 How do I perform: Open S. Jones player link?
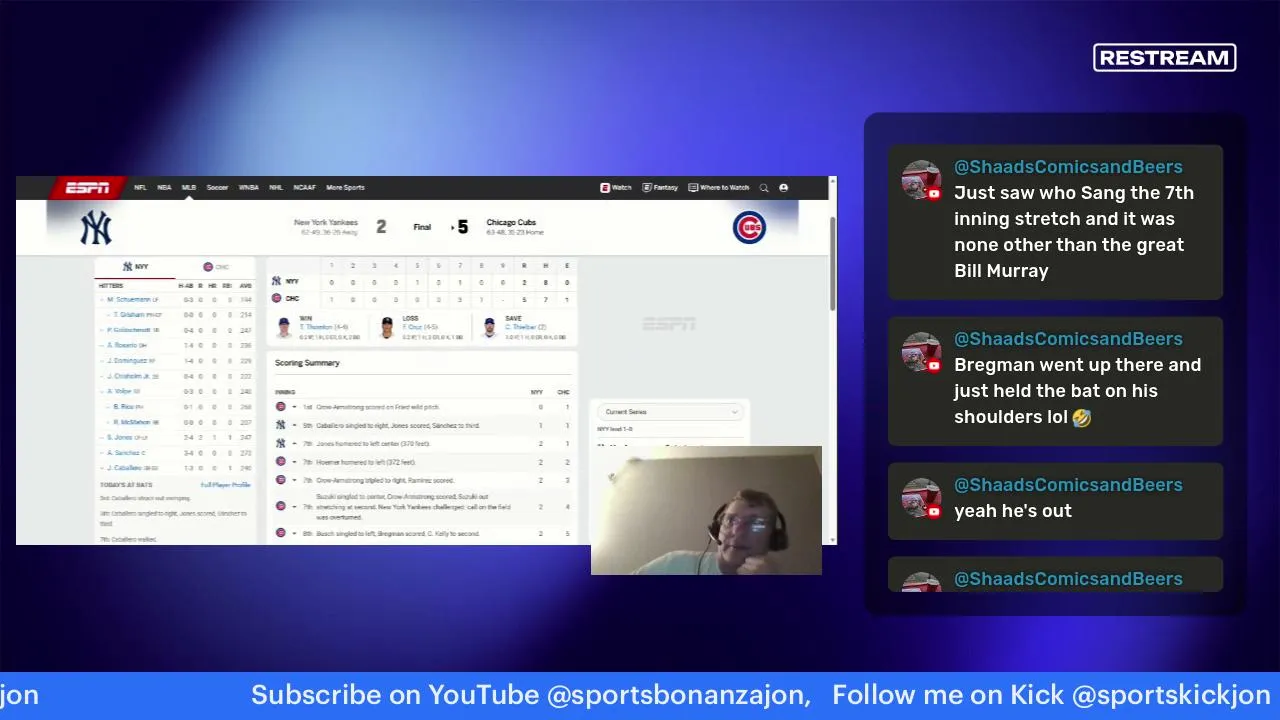tap(120, 437)
